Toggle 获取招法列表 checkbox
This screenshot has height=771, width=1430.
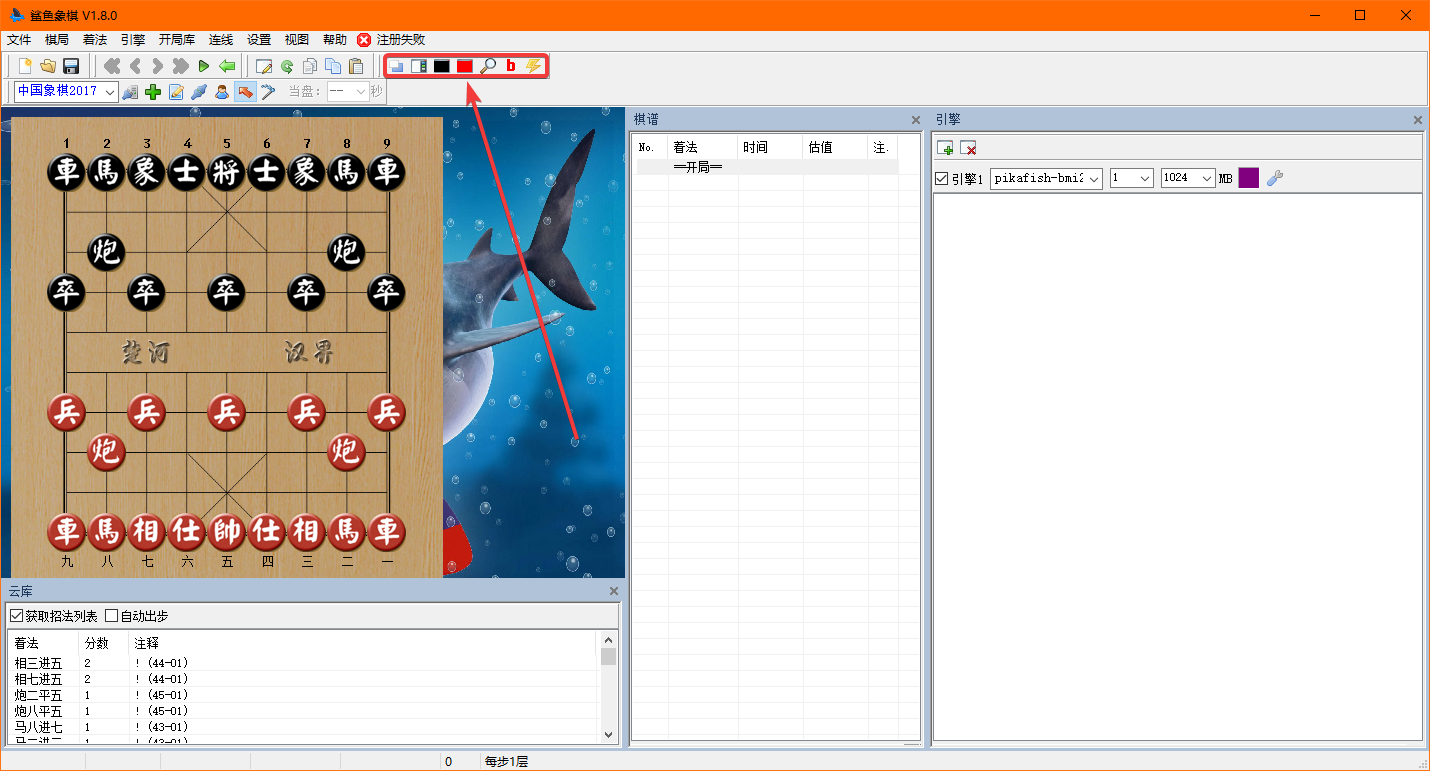tap(16, 616)
